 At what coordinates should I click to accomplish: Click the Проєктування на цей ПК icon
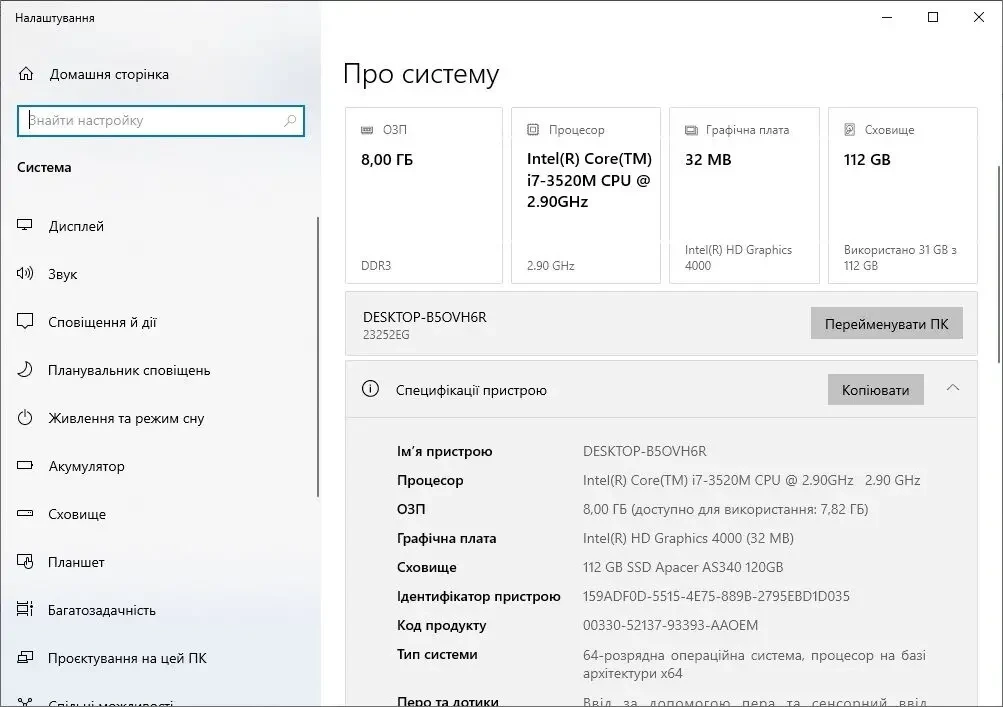click(25, 657)
